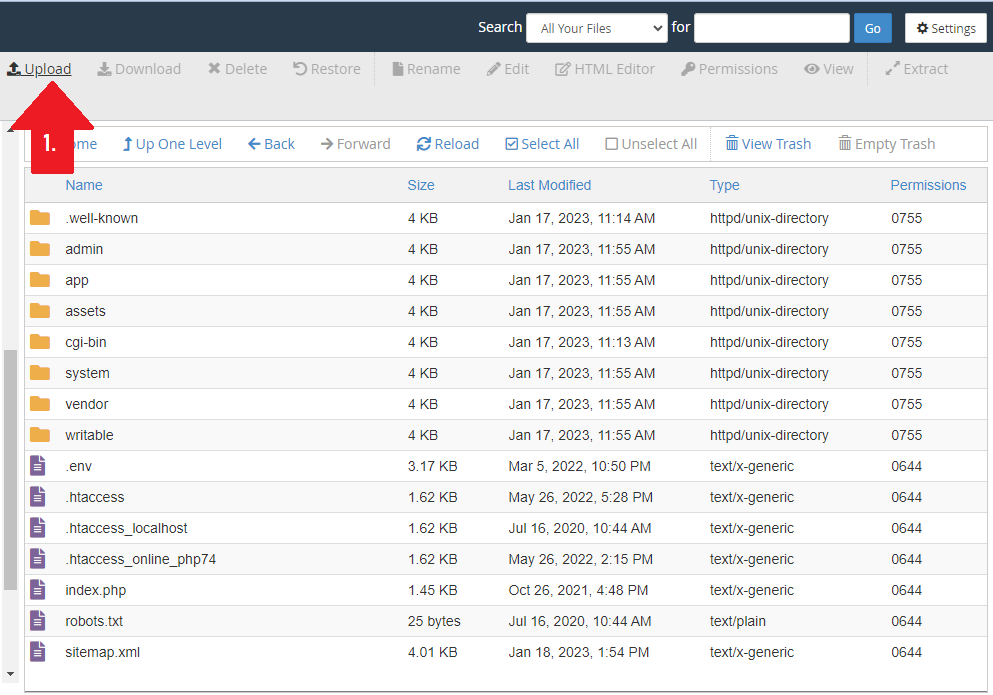Viewport: 993px width, 695px height.
Task: Navigate Back in file manager
Action: pyautogui.click(x=271, y=144)
